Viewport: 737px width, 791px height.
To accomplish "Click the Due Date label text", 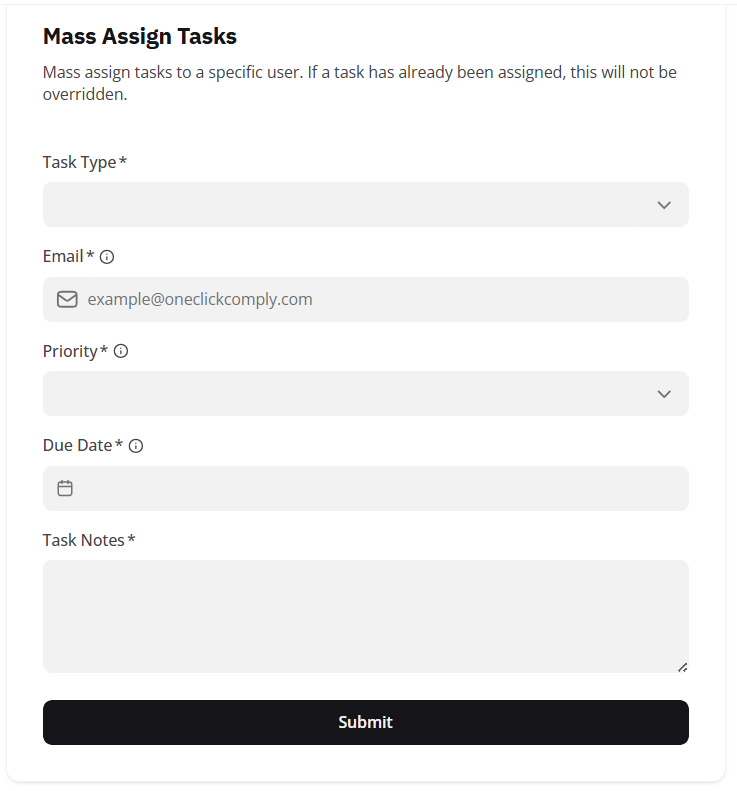I will [x=77, y=446].
